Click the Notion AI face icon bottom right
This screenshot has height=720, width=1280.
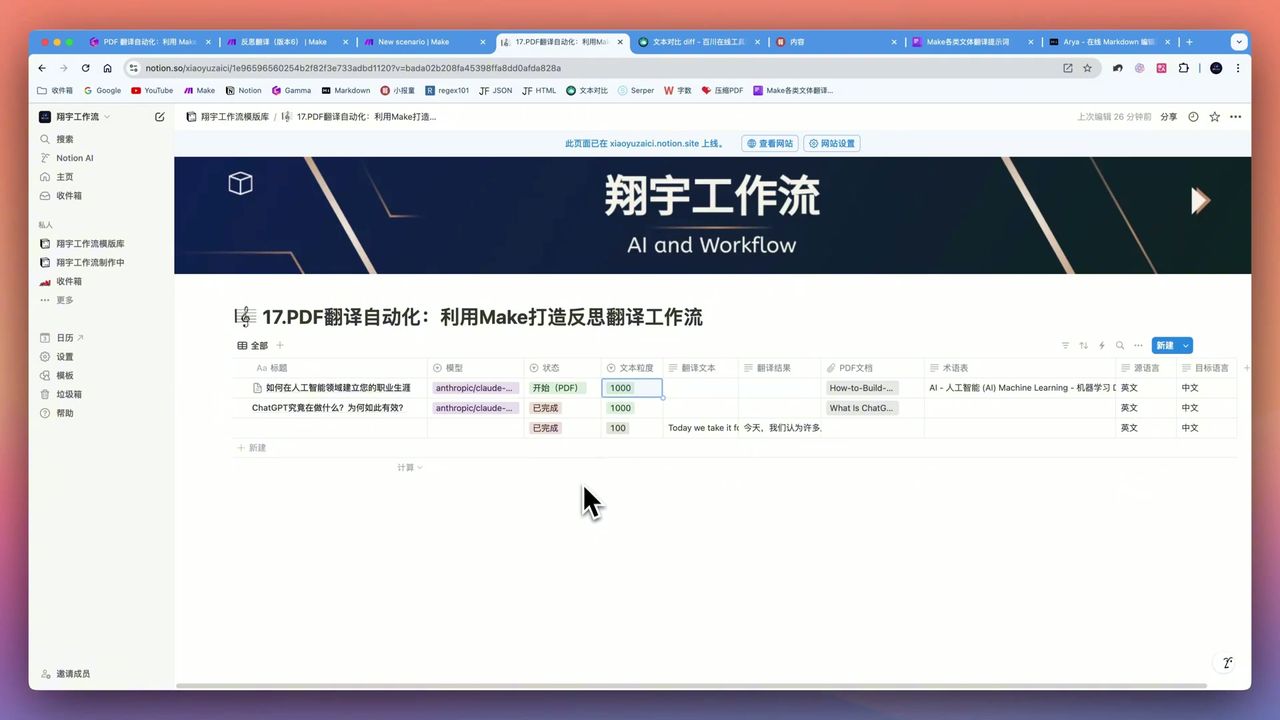point(1227,662)
